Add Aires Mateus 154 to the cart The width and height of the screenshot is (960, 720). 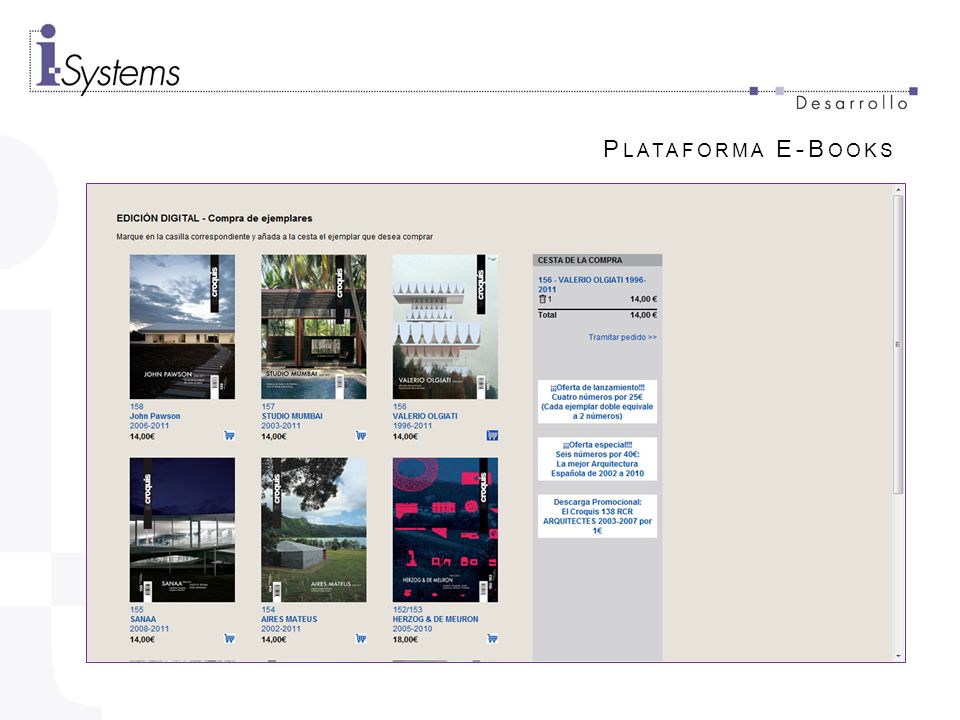pos(361,639)
